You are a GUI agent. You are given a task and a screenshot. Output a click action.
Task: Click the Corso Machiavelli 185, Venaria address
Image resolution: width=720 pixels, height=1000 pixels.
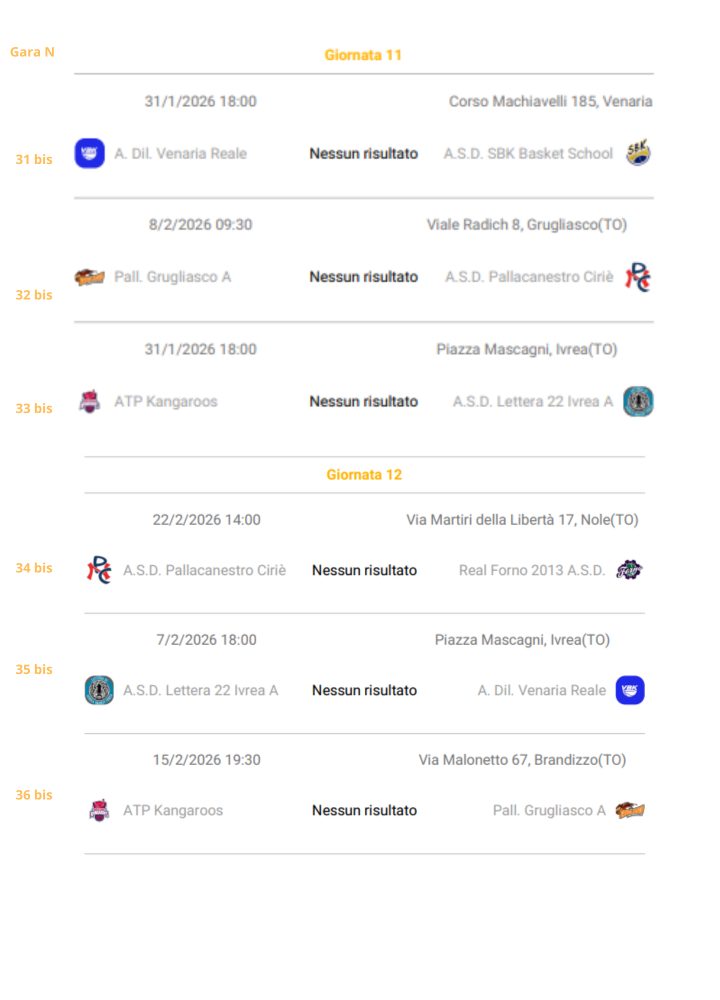click(550, 101)
